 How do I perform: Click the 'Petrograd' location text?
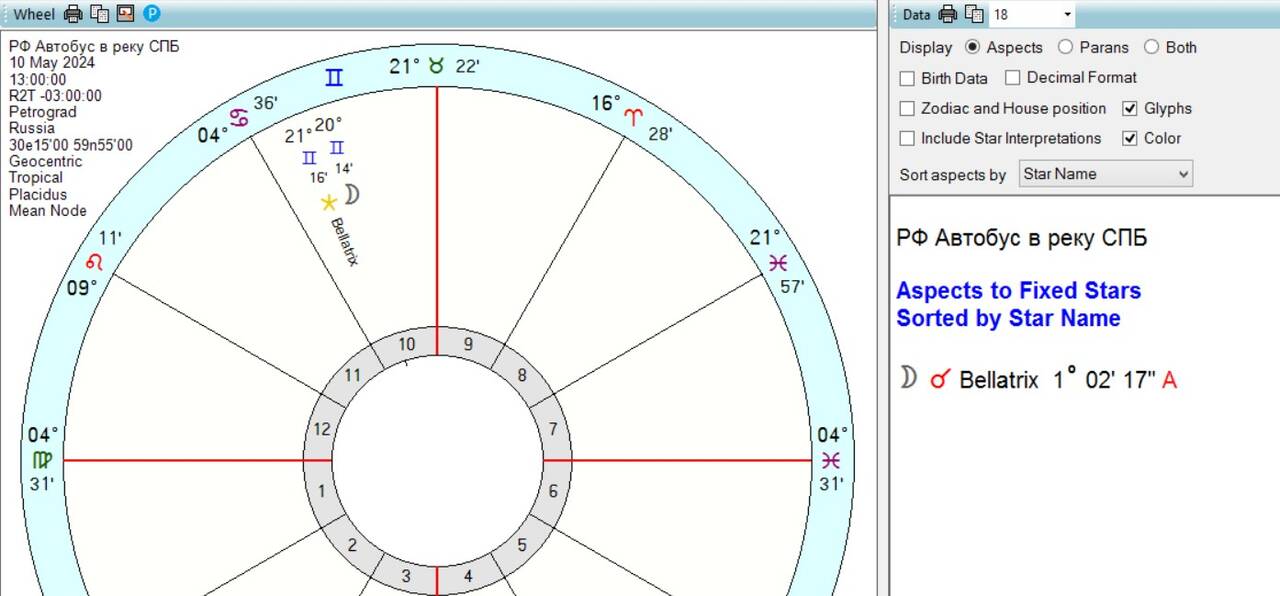click(x=42, y=112)
